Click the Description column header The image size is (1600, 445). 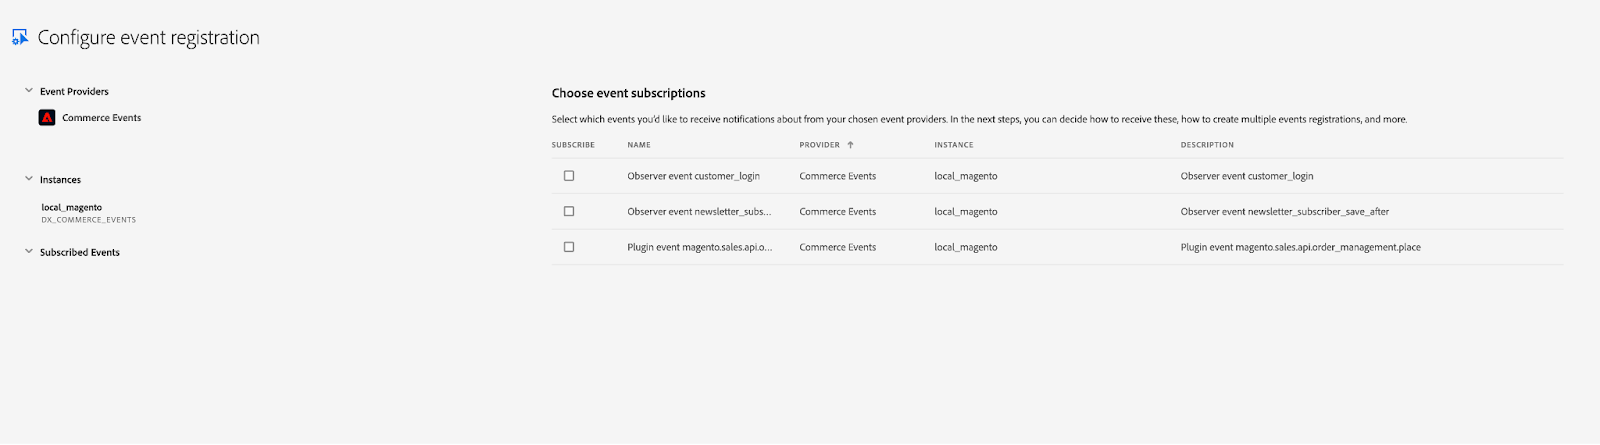pyautogui.click(x=1207, y=145)
